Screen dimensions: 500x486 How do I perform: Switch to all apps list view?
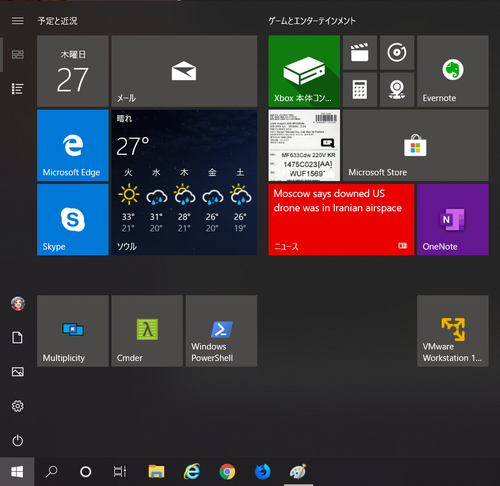(18, 89)
